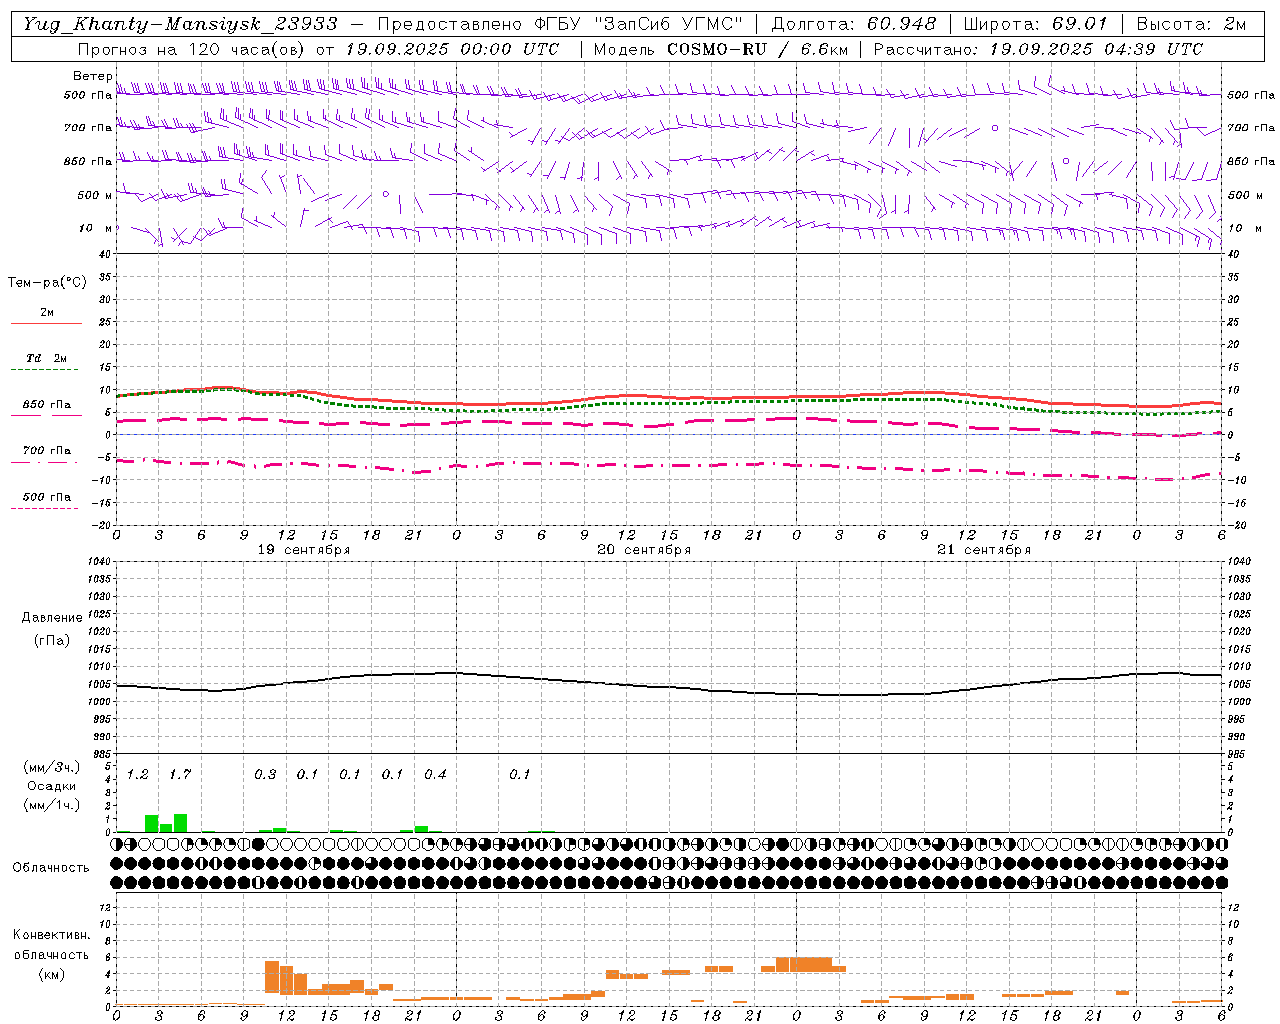Click the 0.4 precipitation value
Screen dimensions: 1280x1024
(435, 775)
